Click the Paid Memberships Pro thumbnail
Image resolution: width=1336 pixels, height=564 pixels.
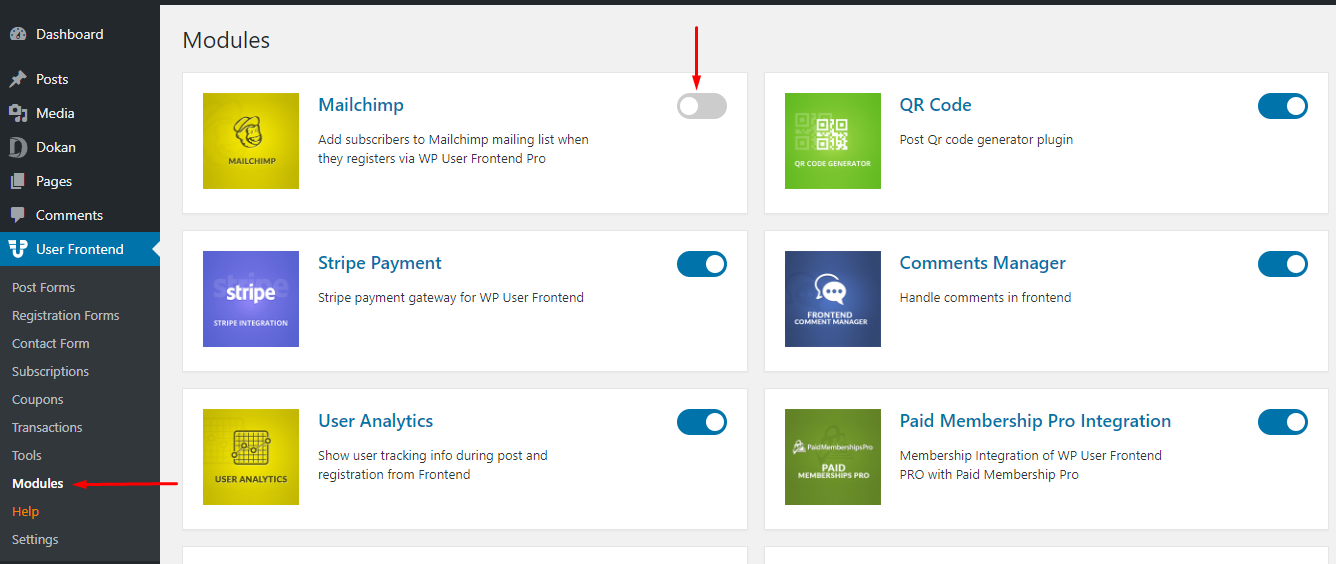(x=833, y=457)
